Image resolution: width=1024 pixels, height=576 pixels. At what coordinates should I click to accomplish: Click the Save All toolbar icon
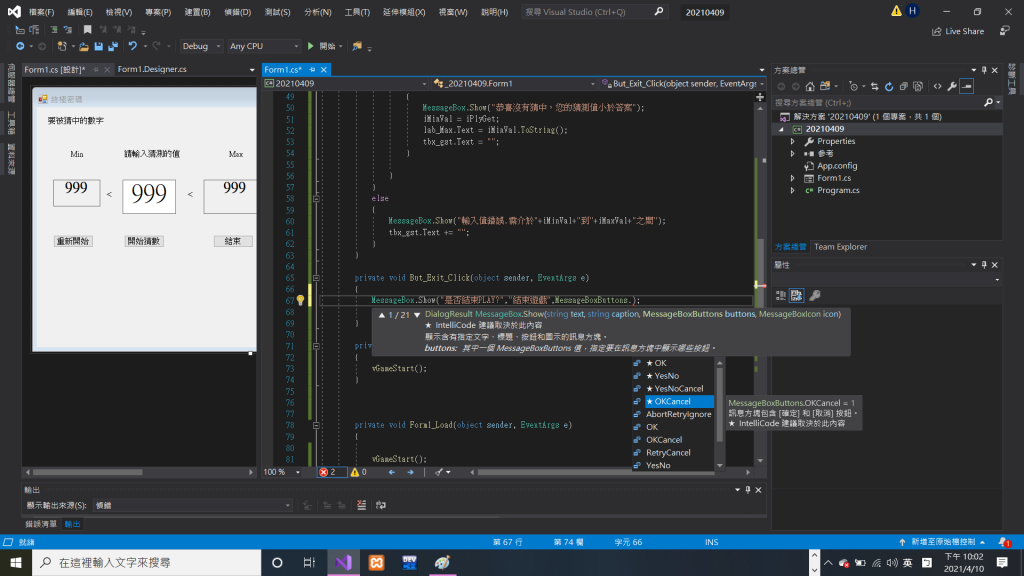point(112,46)
